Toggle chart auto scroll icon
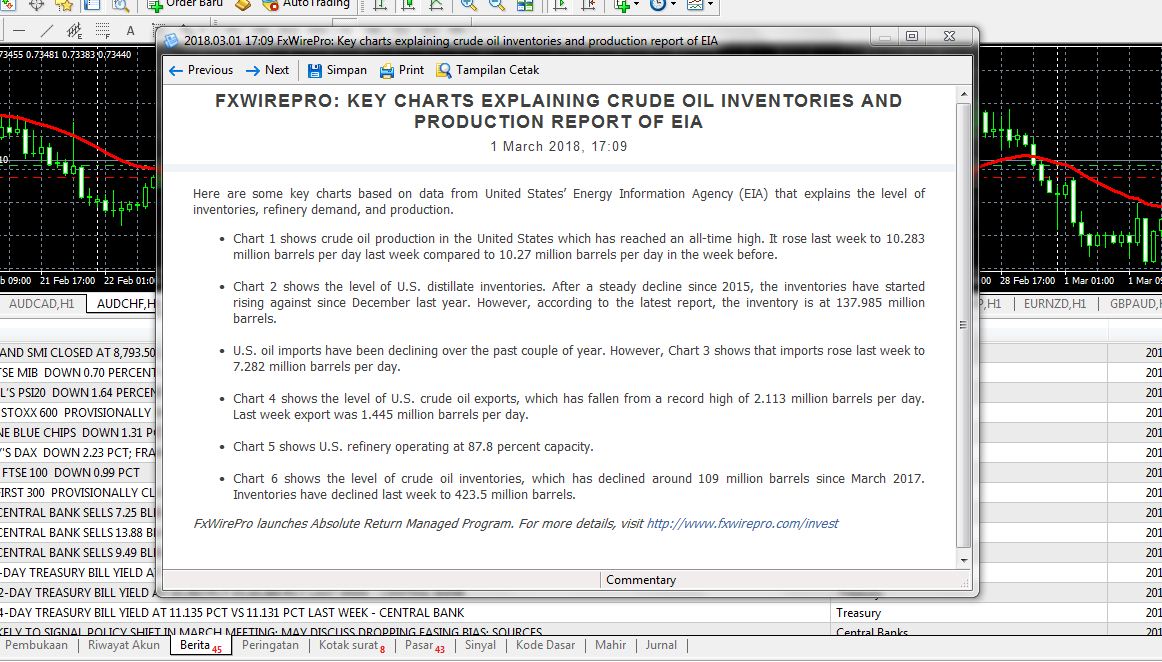 pyautogui.click(x=560, y=4)
